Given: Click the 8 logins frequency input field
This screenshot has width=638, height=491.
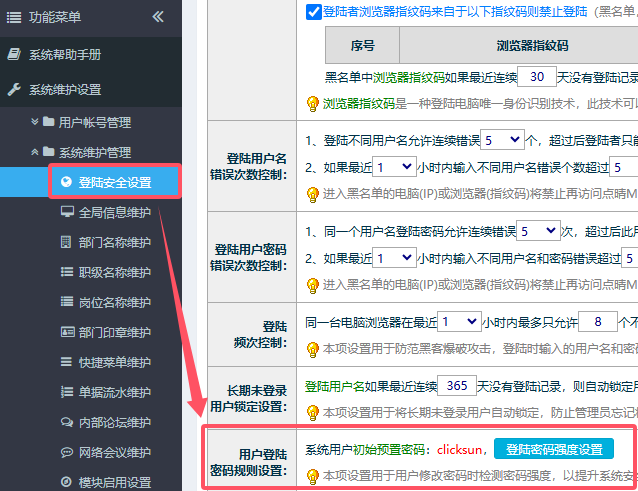Looking at the screenshot, I should click(x=598, y=322).
